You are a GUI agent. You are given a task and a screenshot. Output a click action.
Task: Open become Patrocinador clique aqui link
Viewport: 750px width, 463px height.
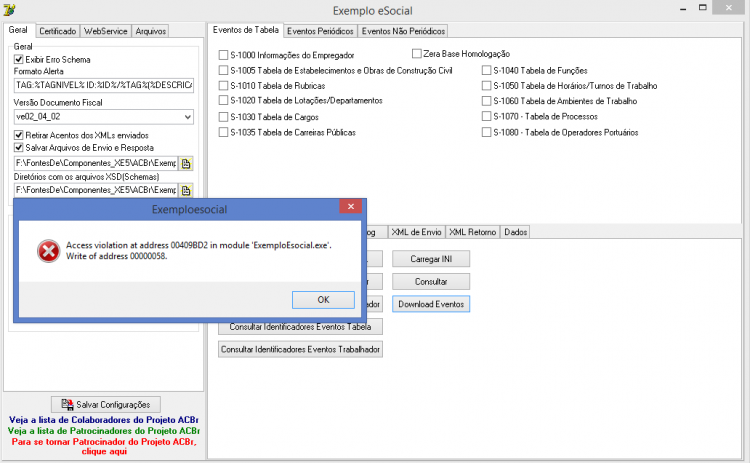pos(104,446)
